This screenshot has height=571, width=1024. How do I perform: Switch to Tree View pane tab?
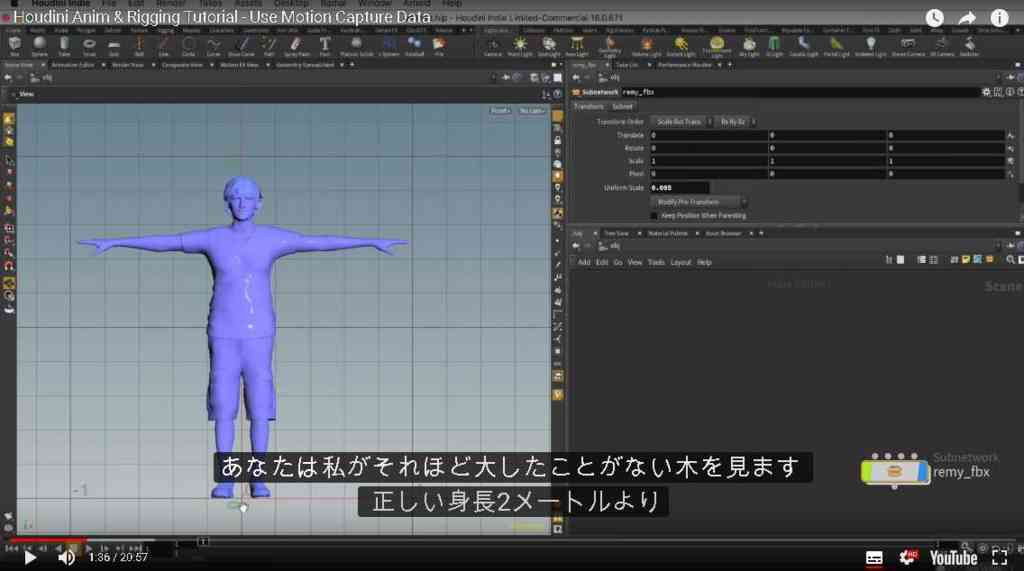pyautogui.click(x=616, y=233)
